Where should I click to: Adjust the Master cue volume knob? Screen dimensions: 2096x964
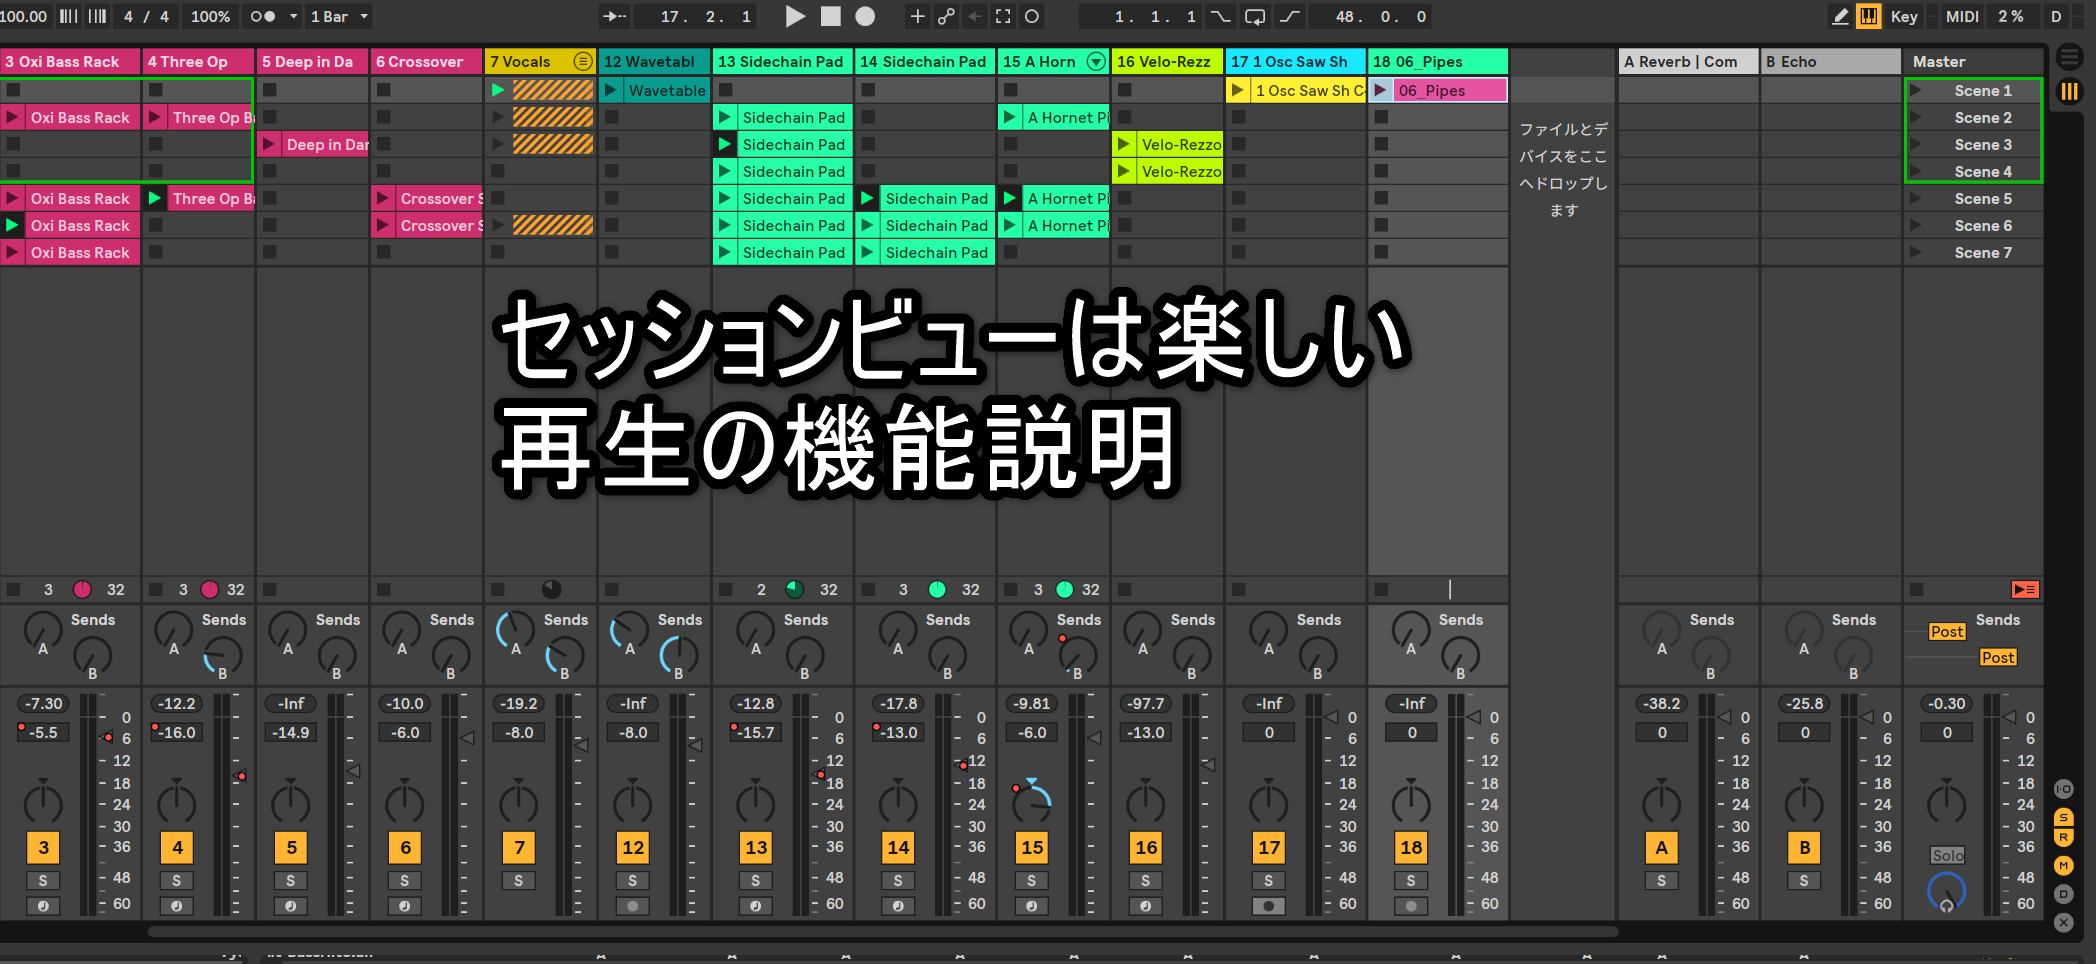click(x=1946, y=889)
